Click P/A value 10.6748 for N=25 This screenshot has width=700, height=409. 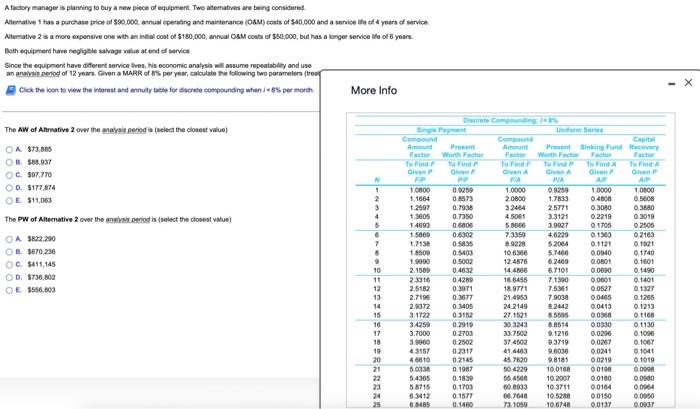point(558,405)
